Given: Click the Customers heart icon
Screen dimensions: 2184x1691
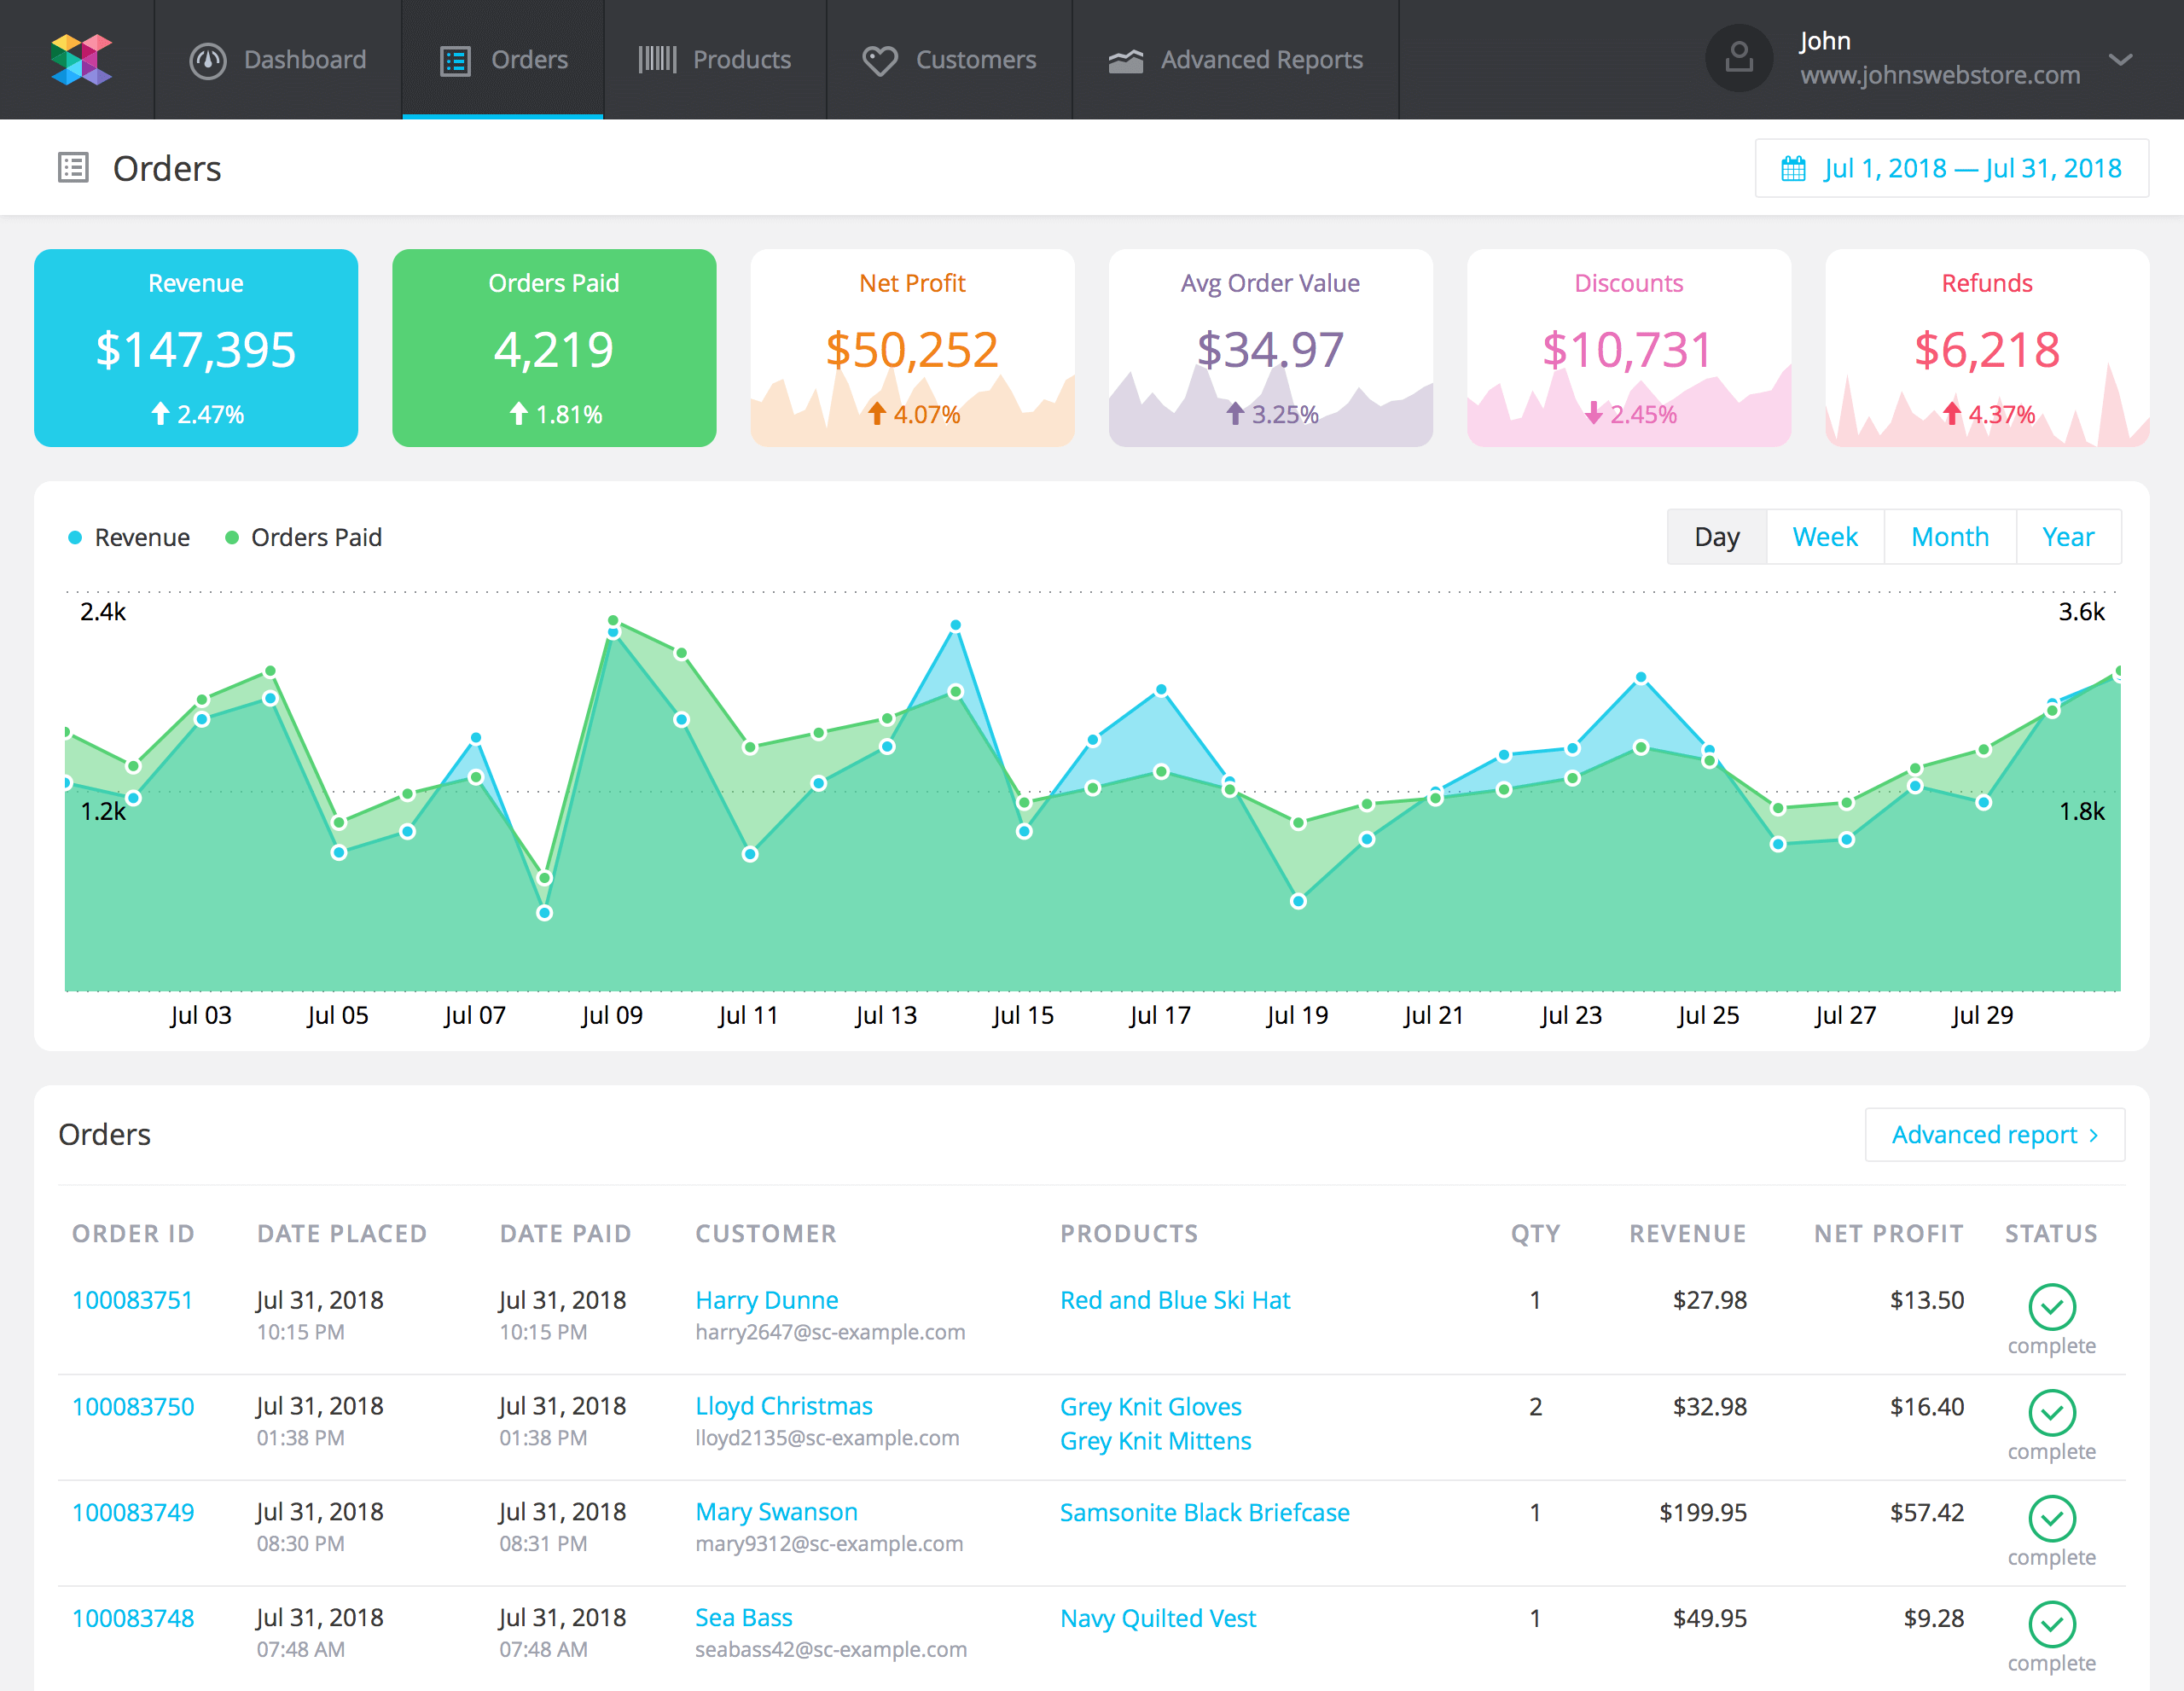Looking at the screenshot, I should [880, 61].
